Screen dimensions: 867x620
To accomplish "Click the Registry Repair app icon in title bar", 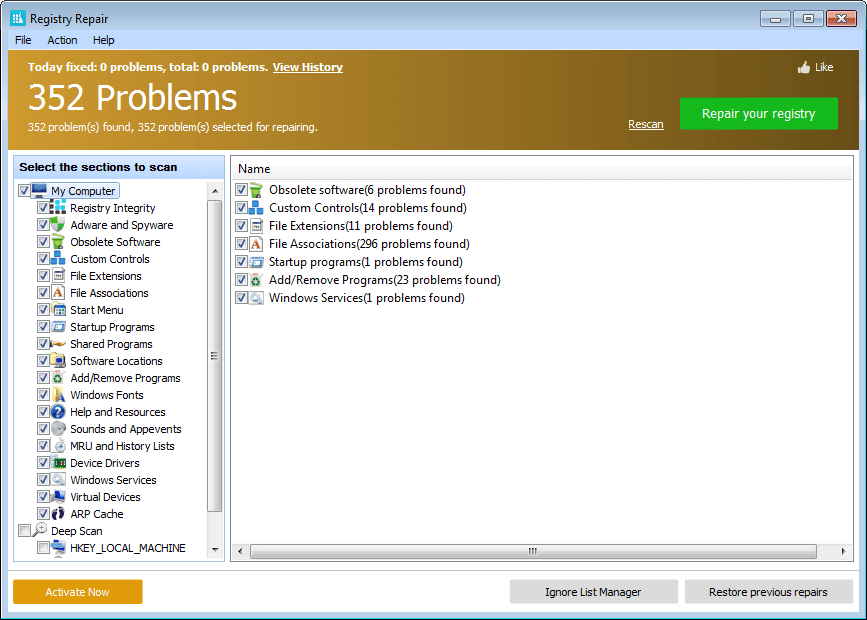I will (18, 18).
